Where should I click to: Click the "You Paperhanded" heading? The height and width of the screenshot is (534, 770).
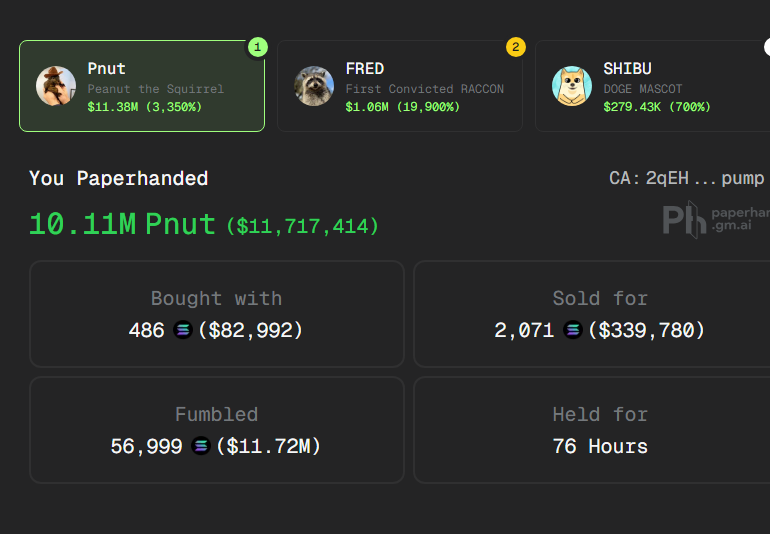click(x=119, y=178)
